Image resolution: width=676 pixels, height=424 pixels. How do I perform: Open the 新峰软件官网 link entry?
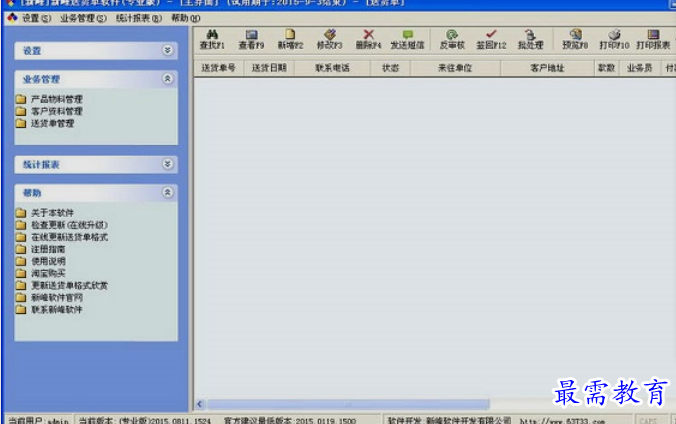49,297
